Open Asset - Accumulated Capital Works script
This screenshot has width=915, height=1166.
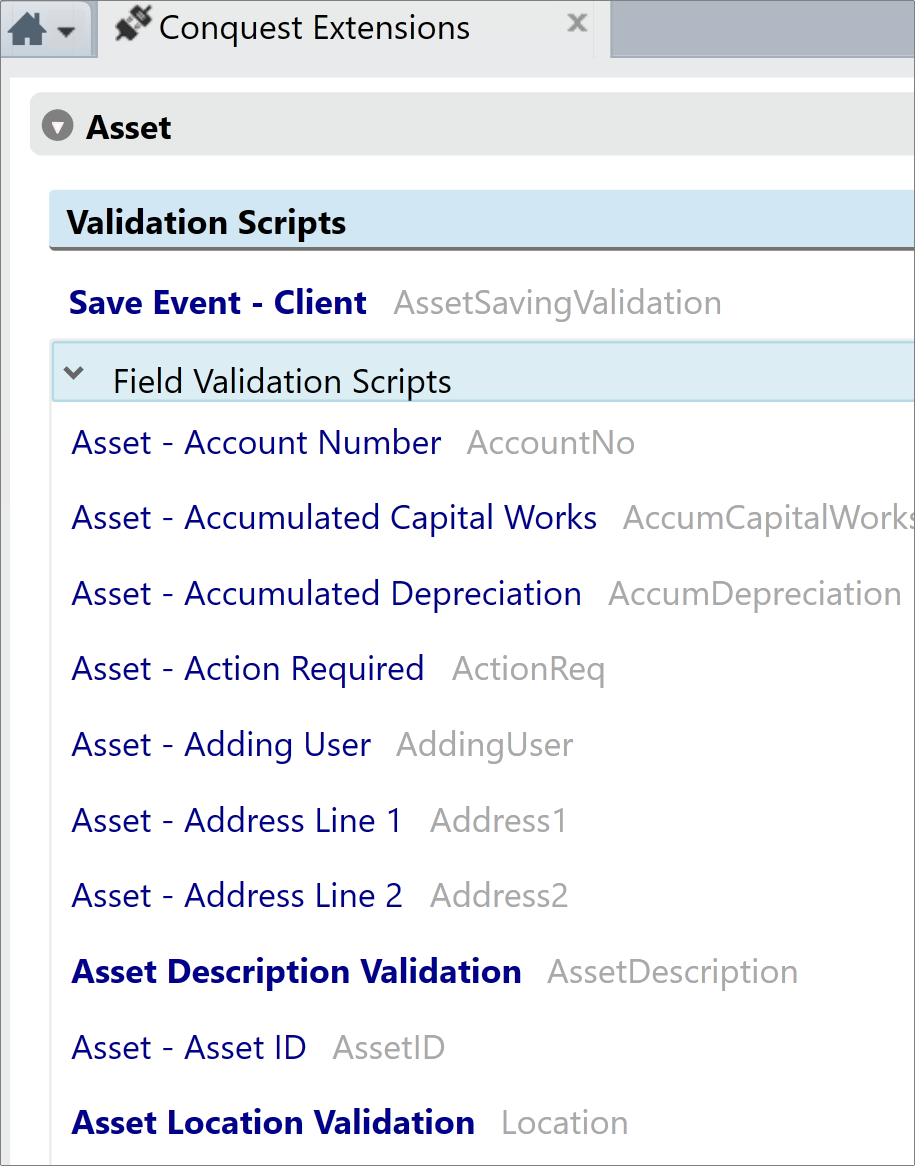coord(334,518)
